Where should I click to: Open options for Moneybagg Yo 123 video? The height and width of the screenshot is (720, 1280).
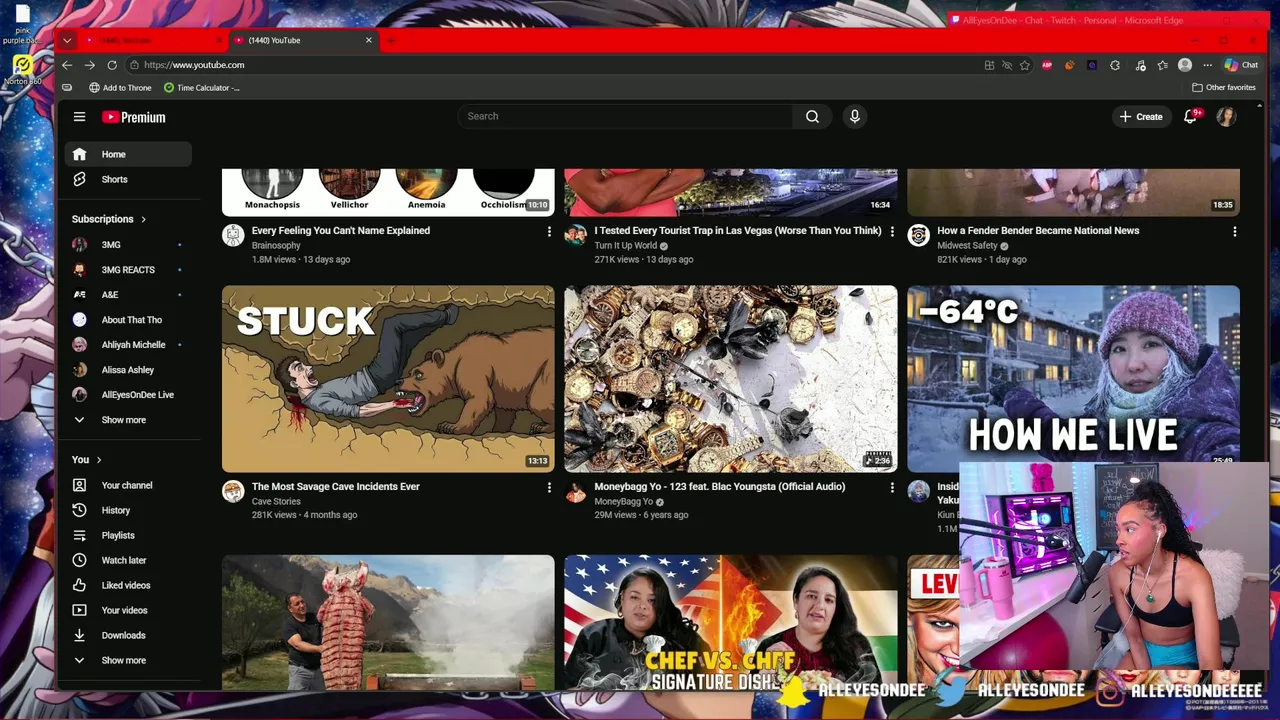[x=892, y=487]
